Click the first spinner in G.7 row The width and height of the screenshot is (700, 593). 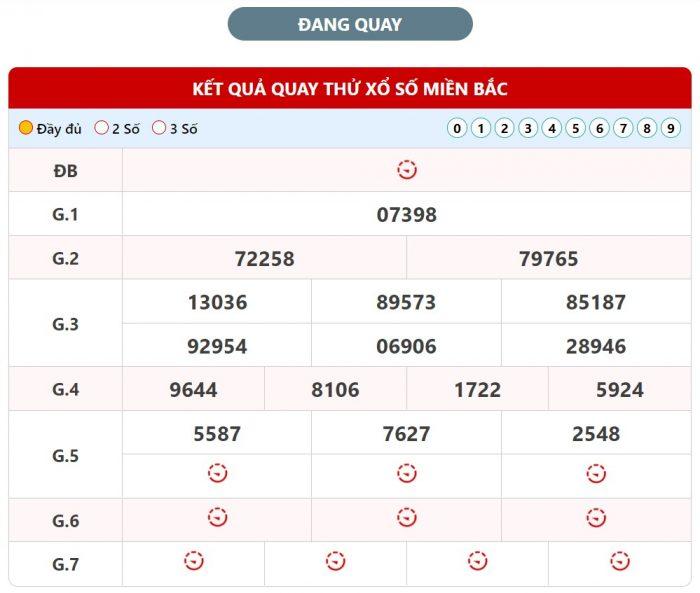coord(194,561)
